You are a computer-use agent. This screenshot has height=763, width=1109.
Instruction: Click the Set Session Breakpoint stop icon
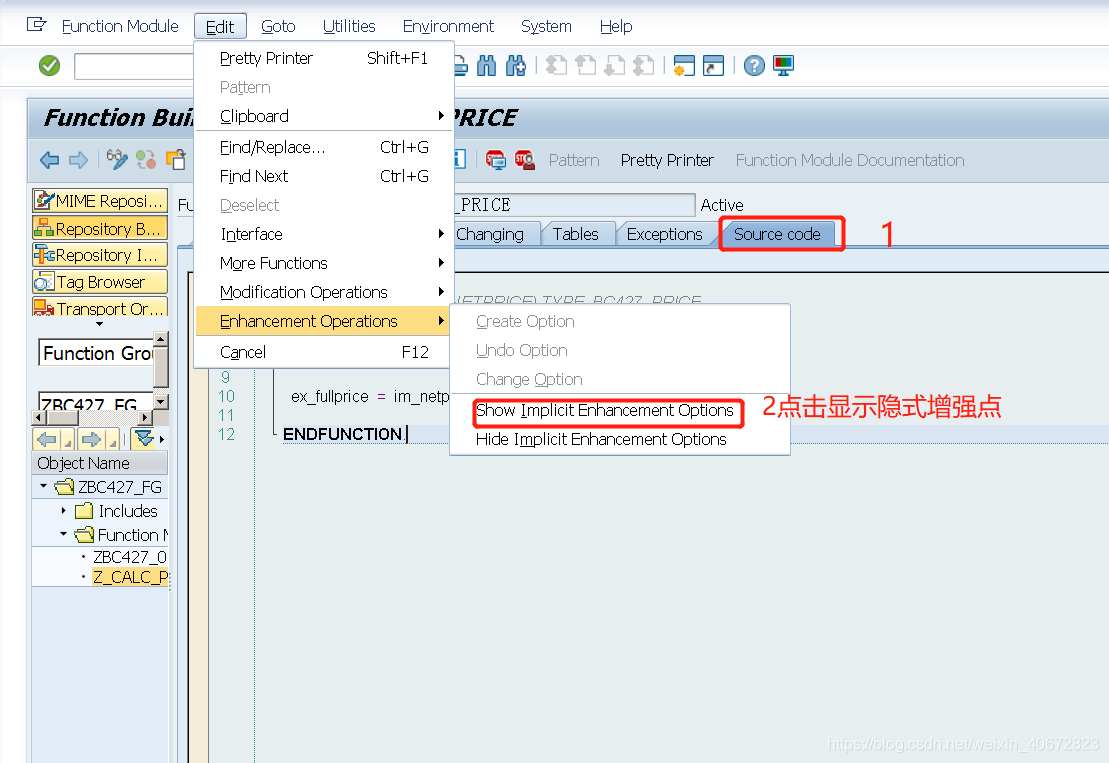pyautogui.click(x=495, y=160)
